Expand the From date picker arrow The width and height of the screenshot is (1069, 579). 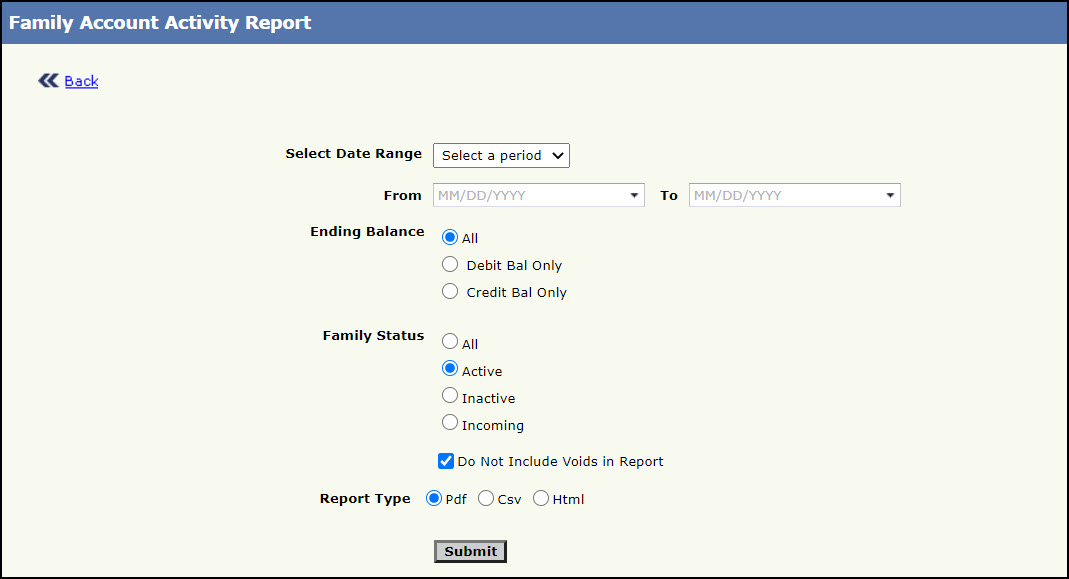(x=635, y=195)
